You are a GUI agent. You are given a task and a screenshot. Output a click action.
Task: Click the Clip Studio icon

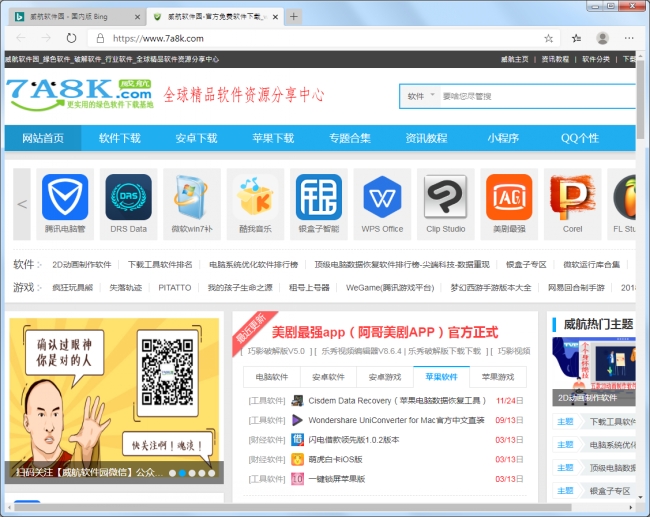pos(445,197)
